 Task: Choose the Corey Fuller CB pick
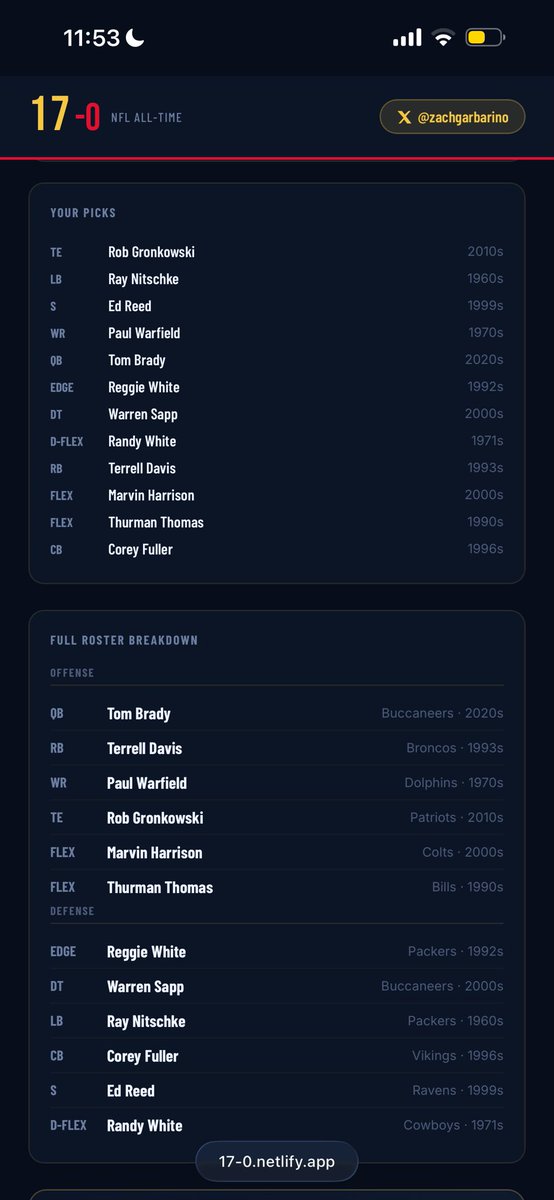pos(277,549)
